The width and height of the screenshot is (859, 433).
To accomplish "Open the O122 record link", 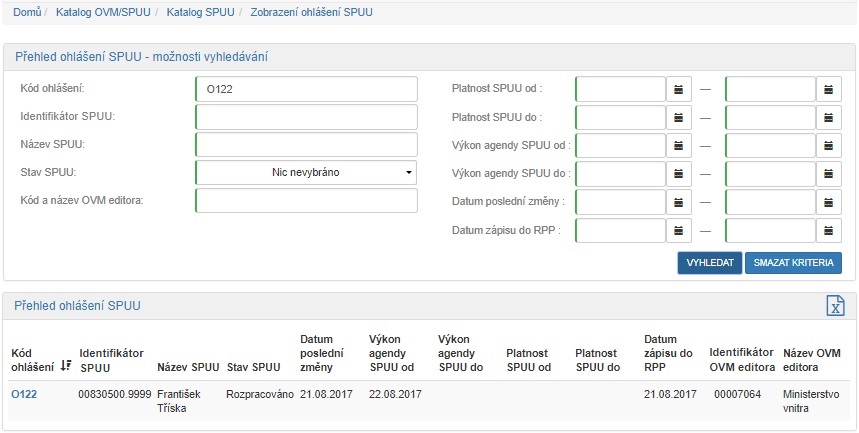I will tap(24, 394).
